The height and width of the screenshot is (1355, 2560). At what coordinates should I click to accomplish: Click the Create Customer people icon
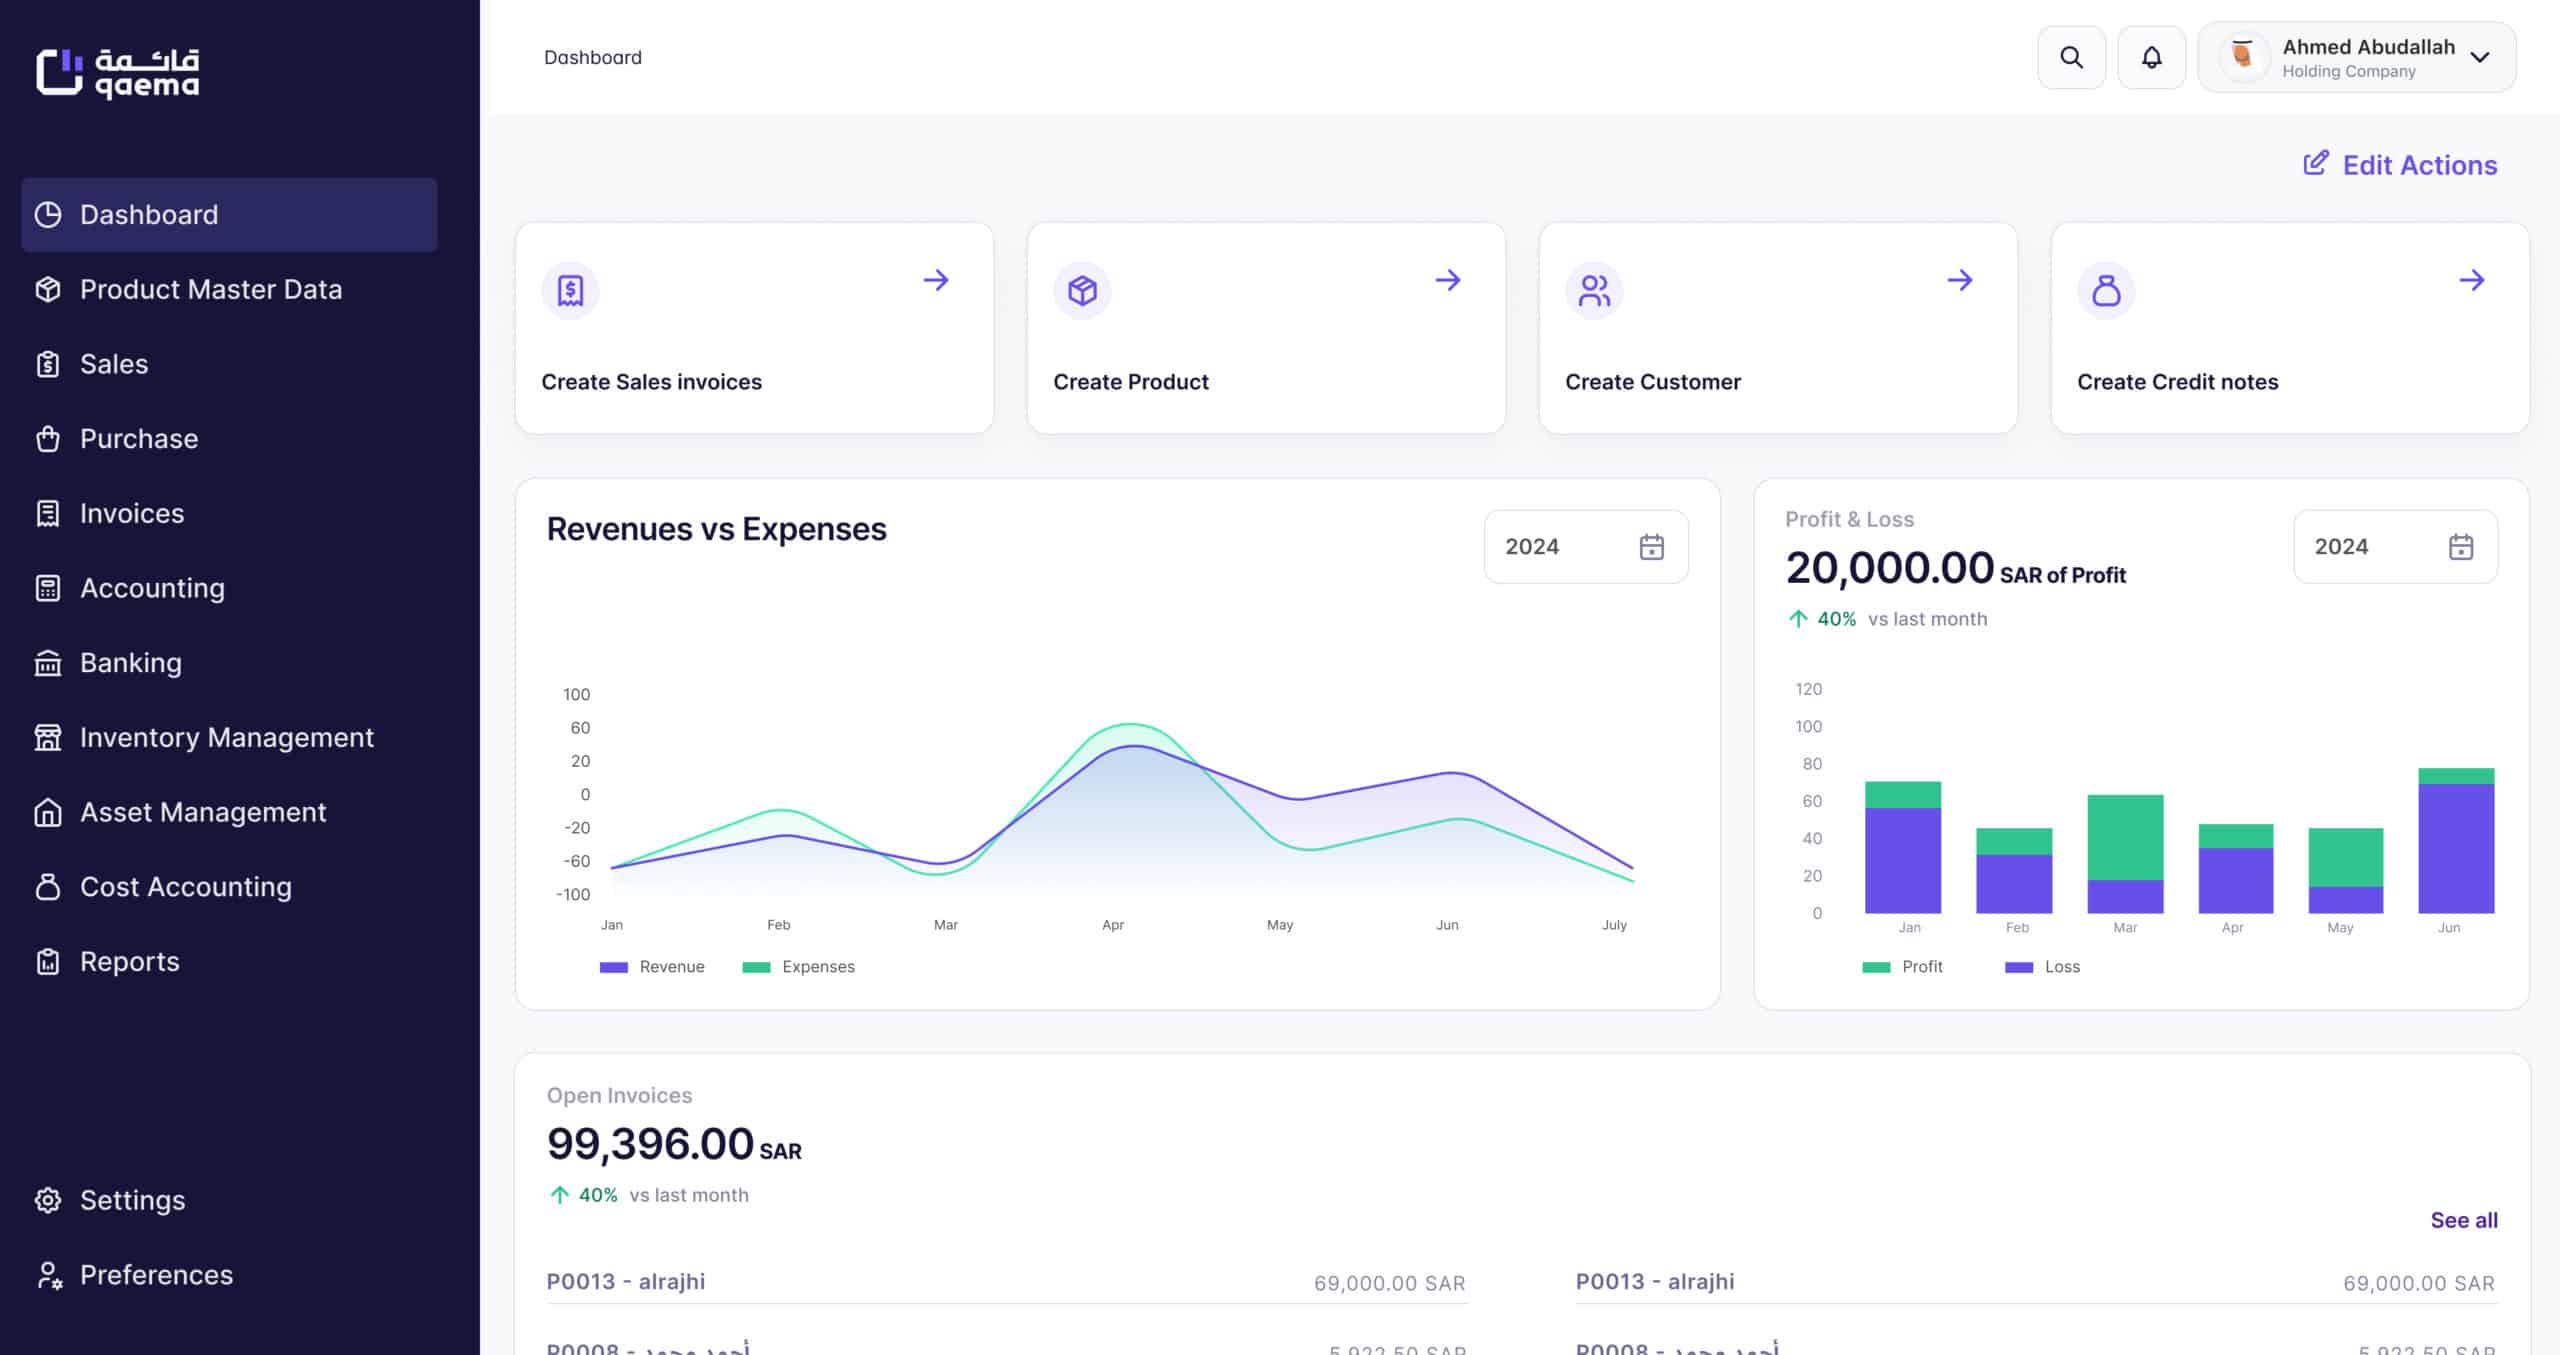click(x=1594, y=290)
